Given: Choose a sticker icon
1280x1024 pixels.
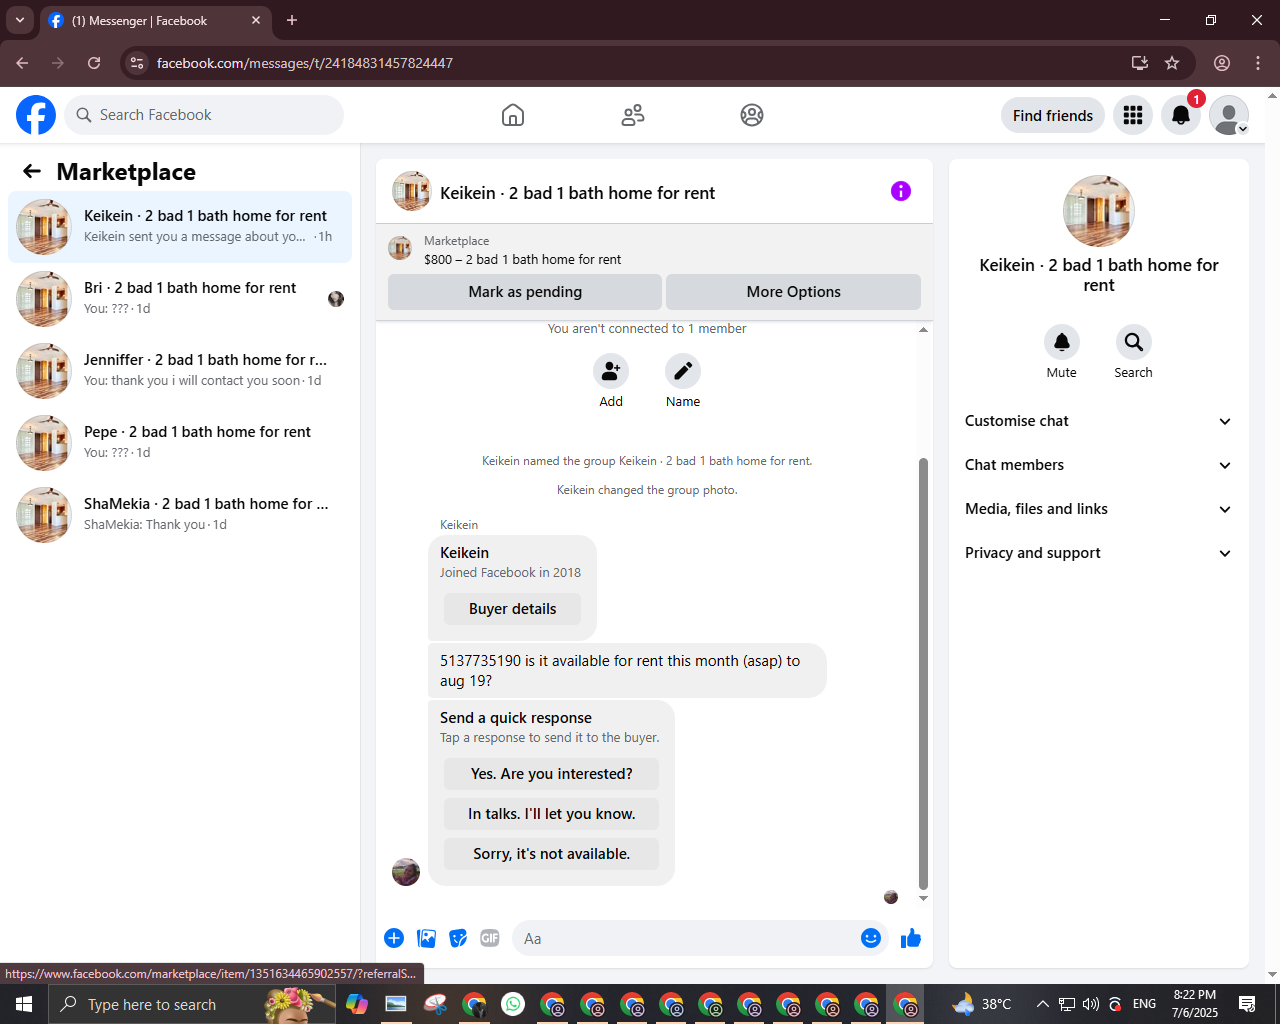Looking at the screenshot, I should [x=458, y=938].
